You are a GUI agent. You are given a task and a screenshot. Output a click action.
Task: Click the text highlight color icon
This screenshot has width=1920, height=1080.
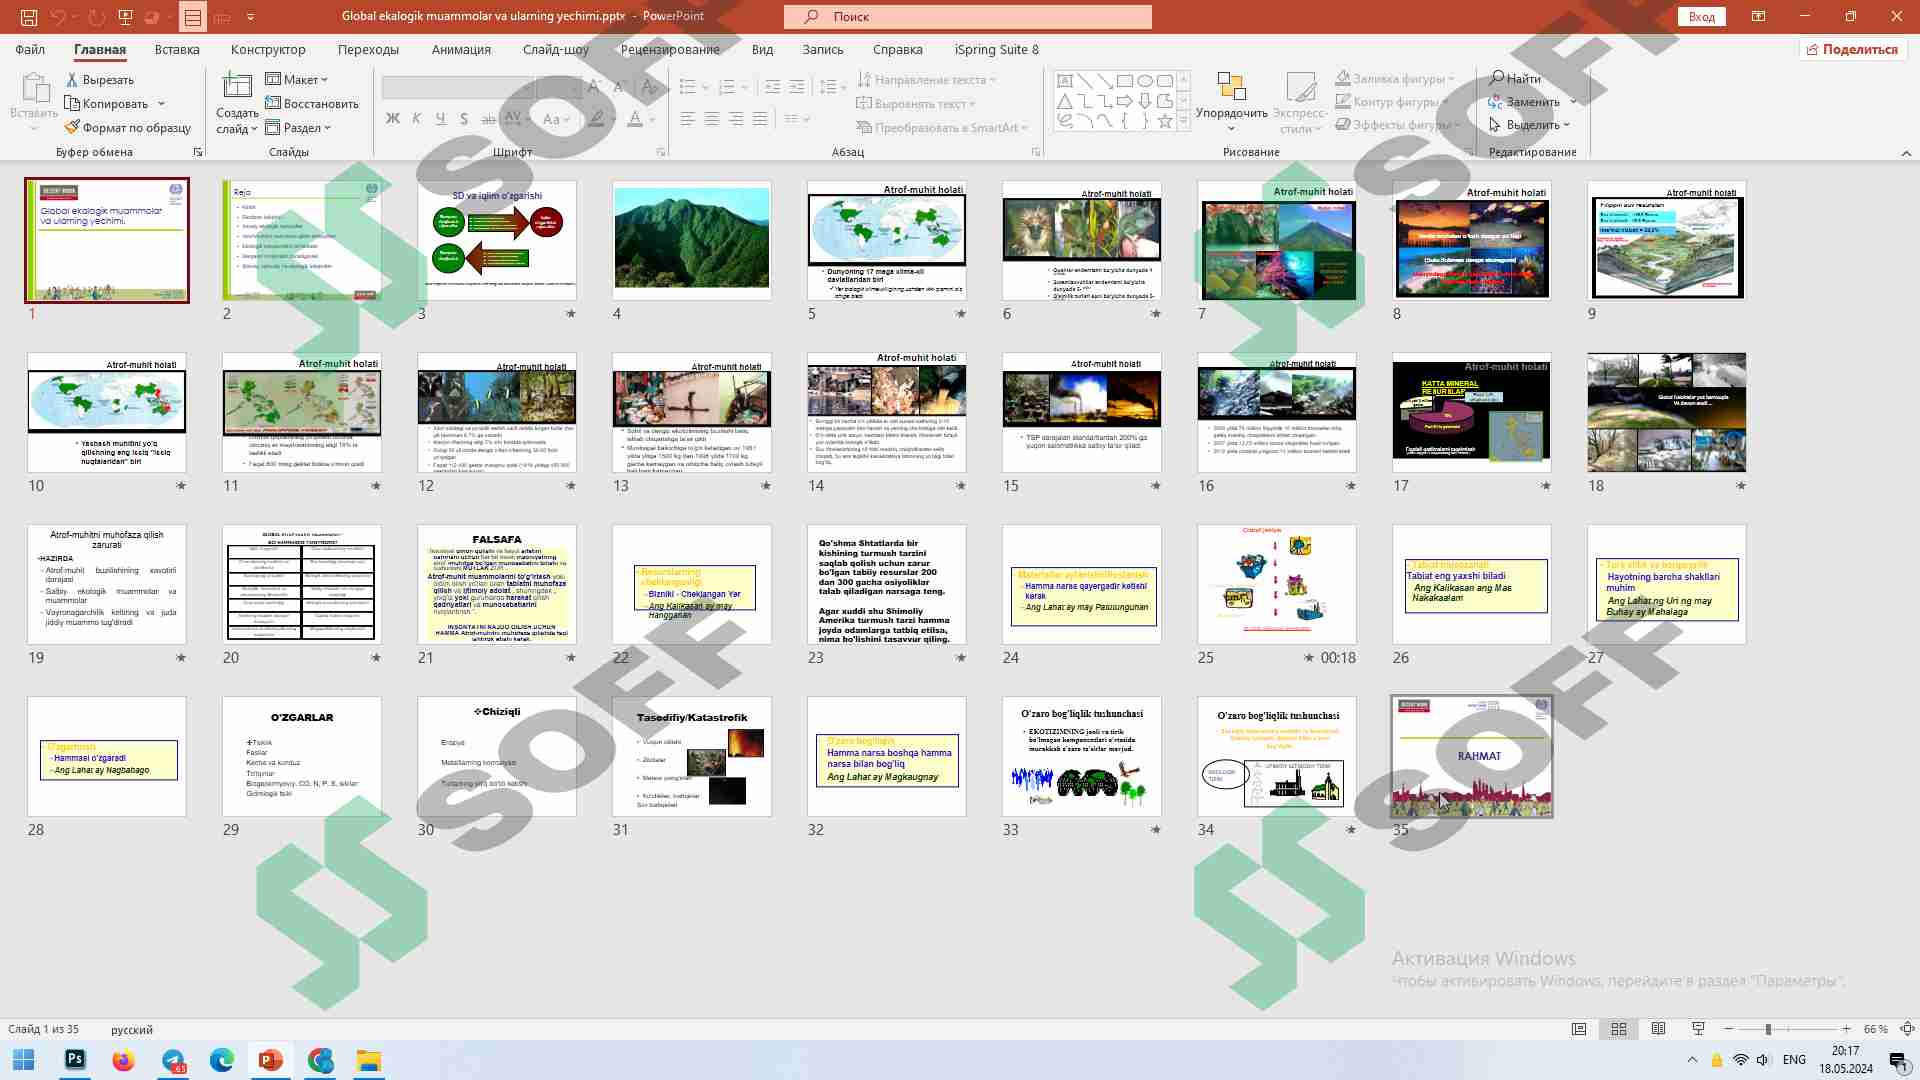(596, 119)
